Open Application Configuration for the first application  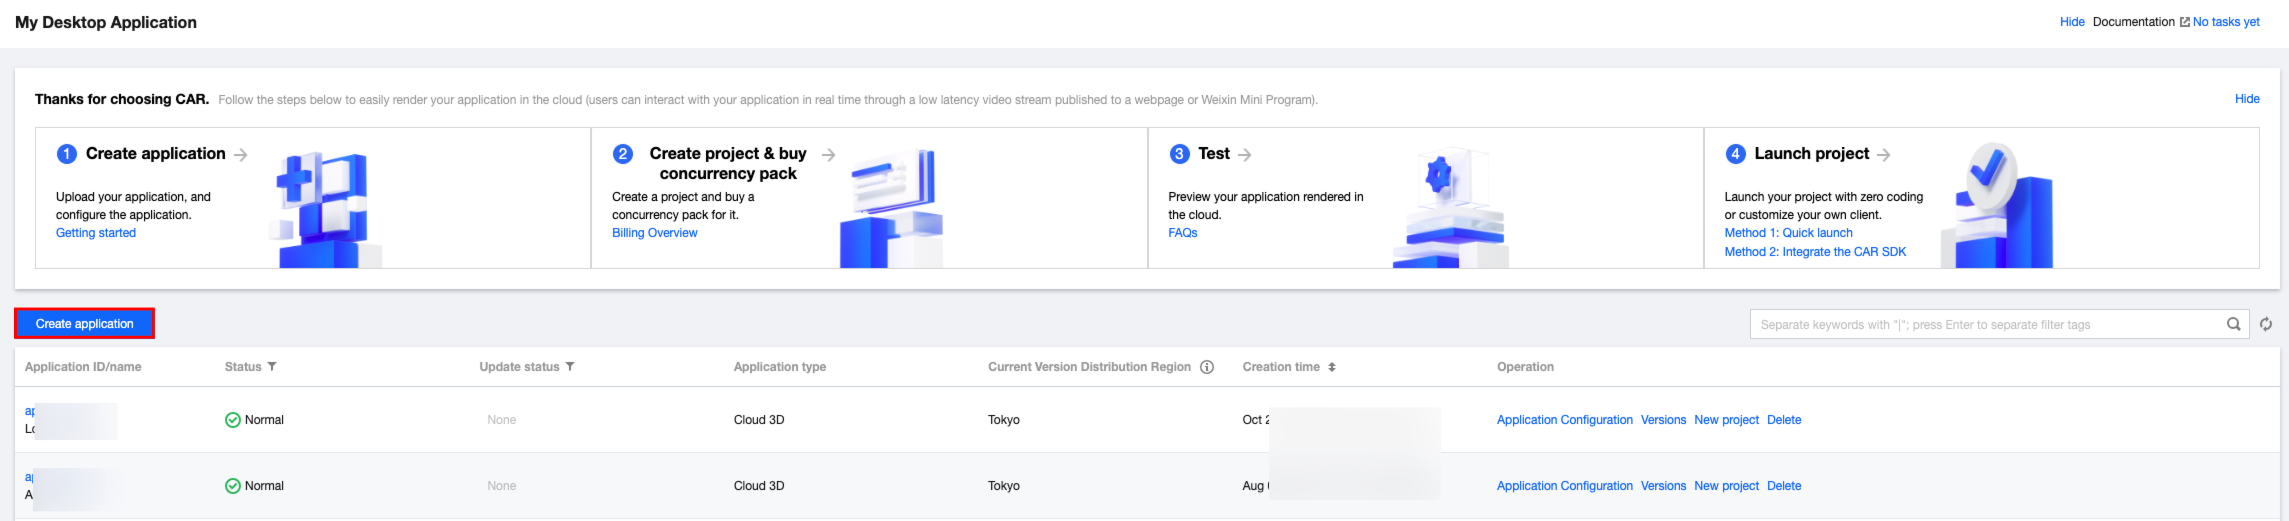point(1564,420)
